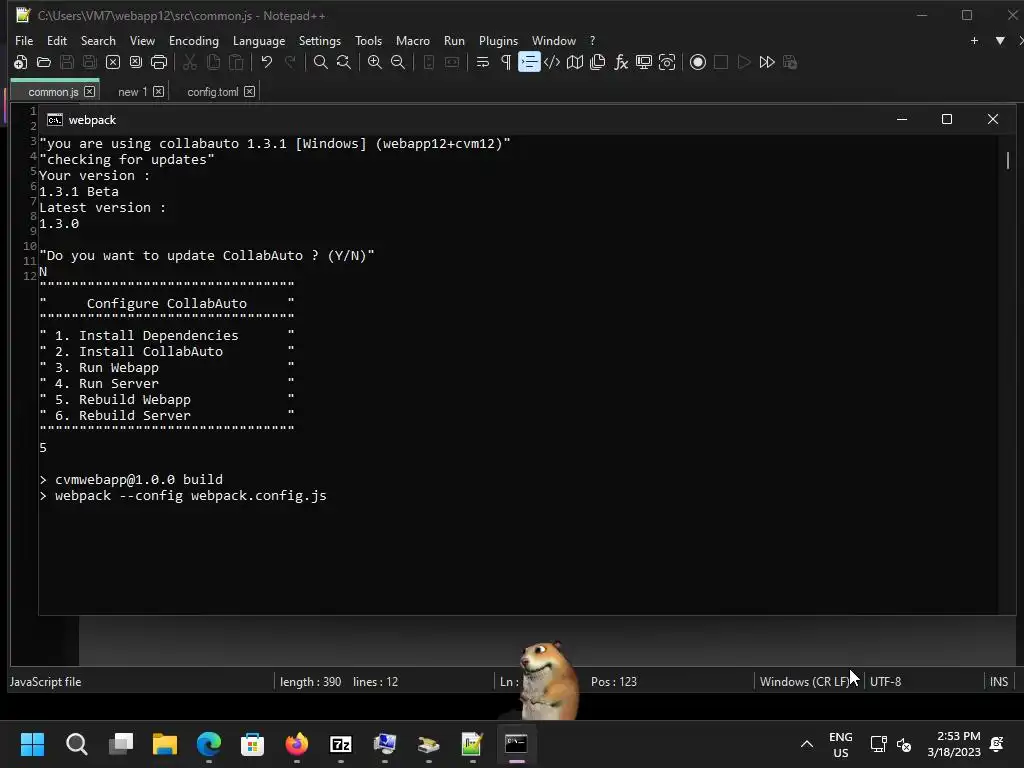Image resolution: width=1024 pixels, height=768 pixels.
Task: Toggle INS insert mode in status bar
Action: pos(999,682)
